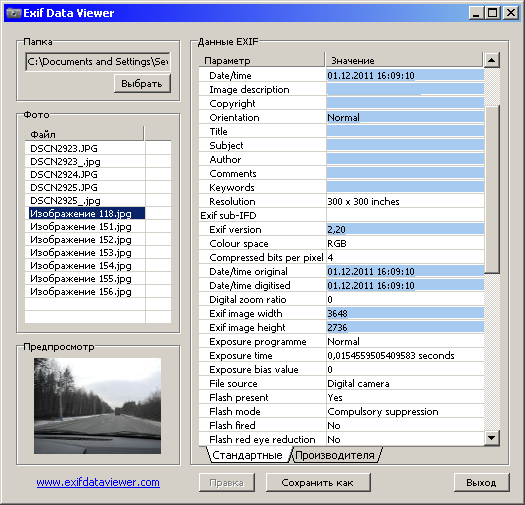Select file DSCN2924.JPG

pos(85,174)
